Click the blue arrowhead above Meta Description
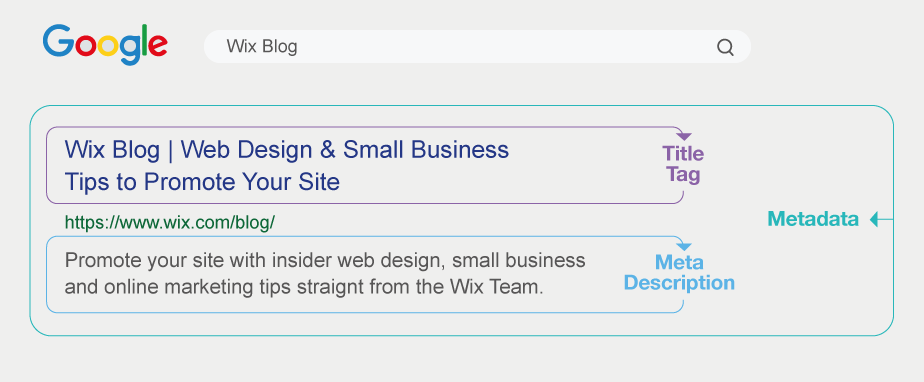This screenshot has width=924, height=382. point(684,246)
